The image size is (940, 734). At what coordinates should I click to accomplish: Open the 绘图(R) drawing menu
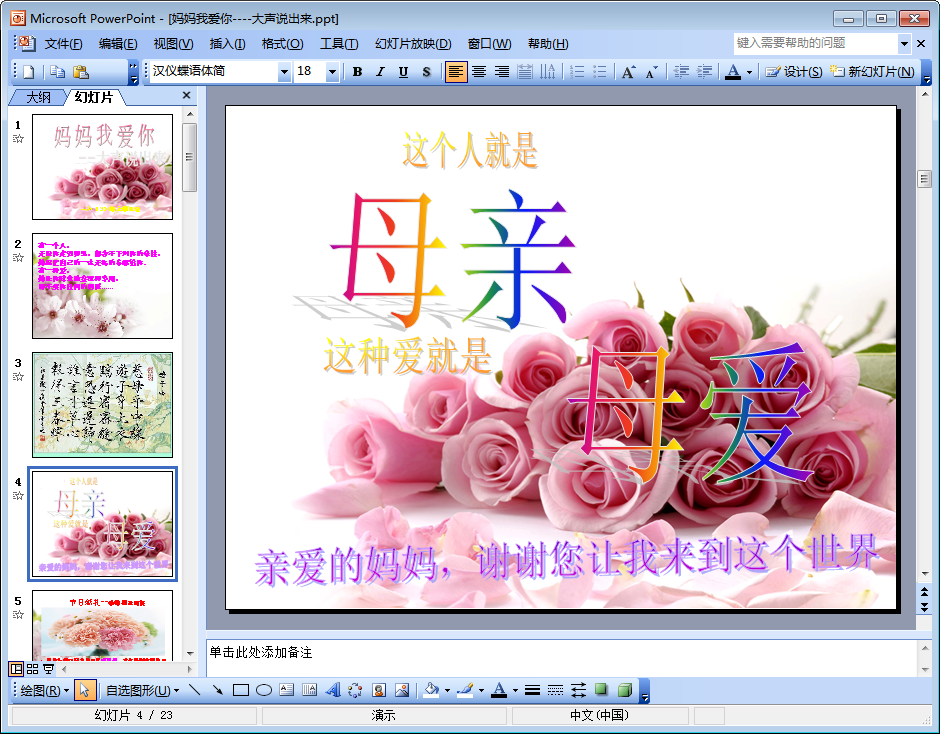45,691
